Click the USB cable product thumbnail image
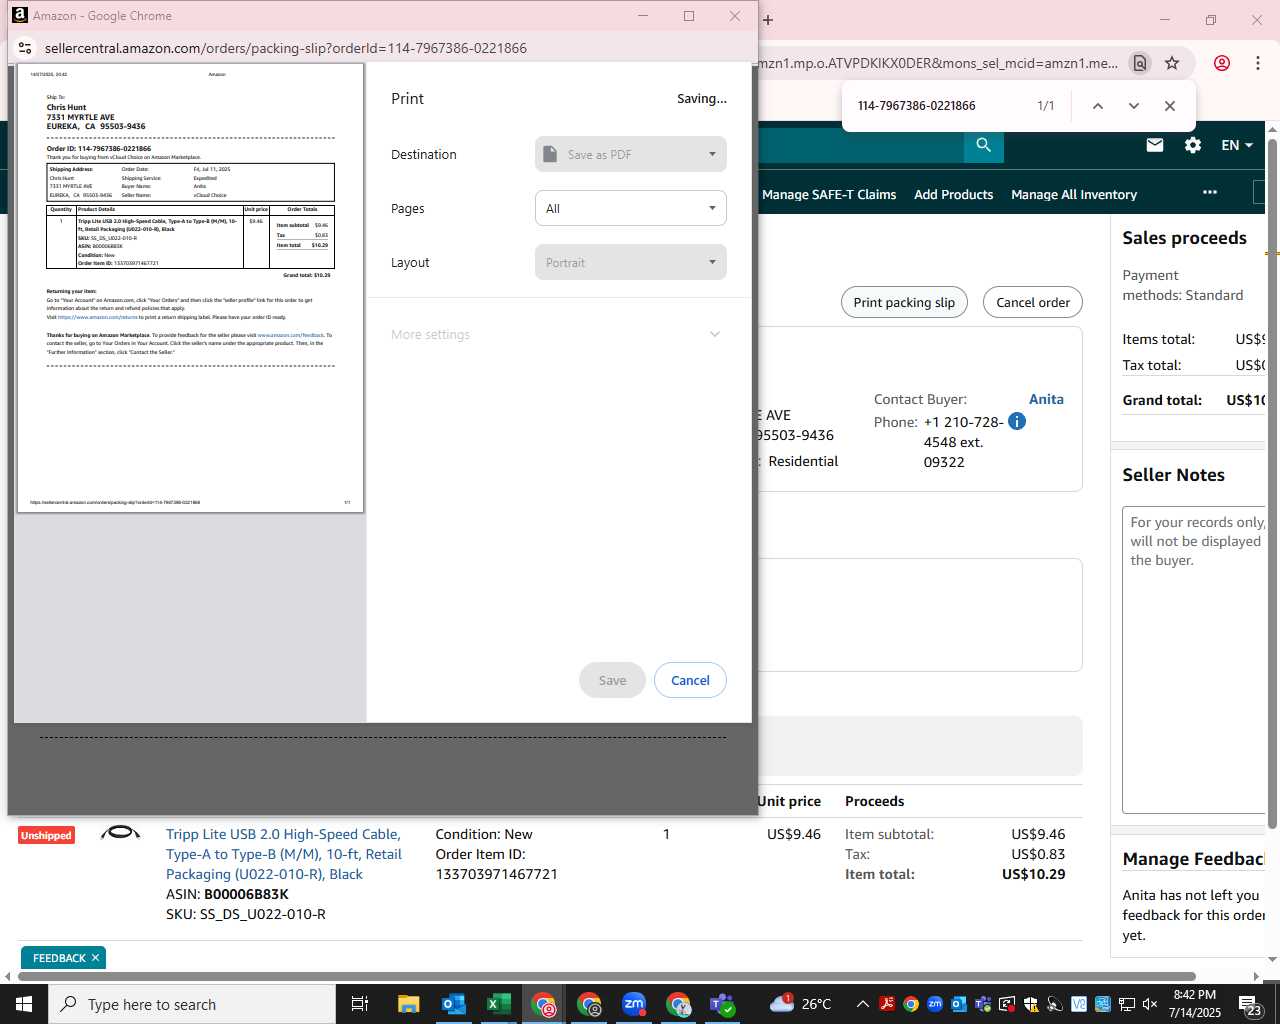The image size is (1280, 1024). [120, 832]
